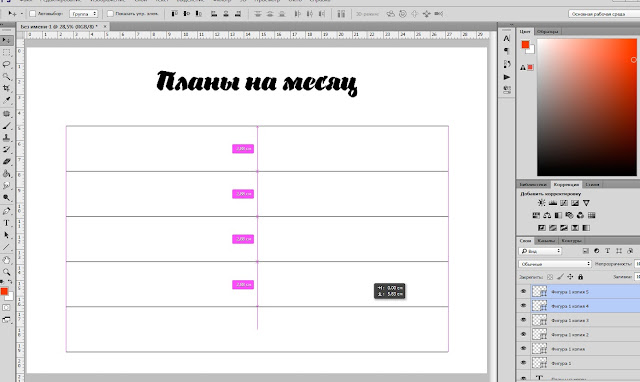Select the Path Selection tool
This screenshot has width=640, height=382.
(x=7, y=235)
